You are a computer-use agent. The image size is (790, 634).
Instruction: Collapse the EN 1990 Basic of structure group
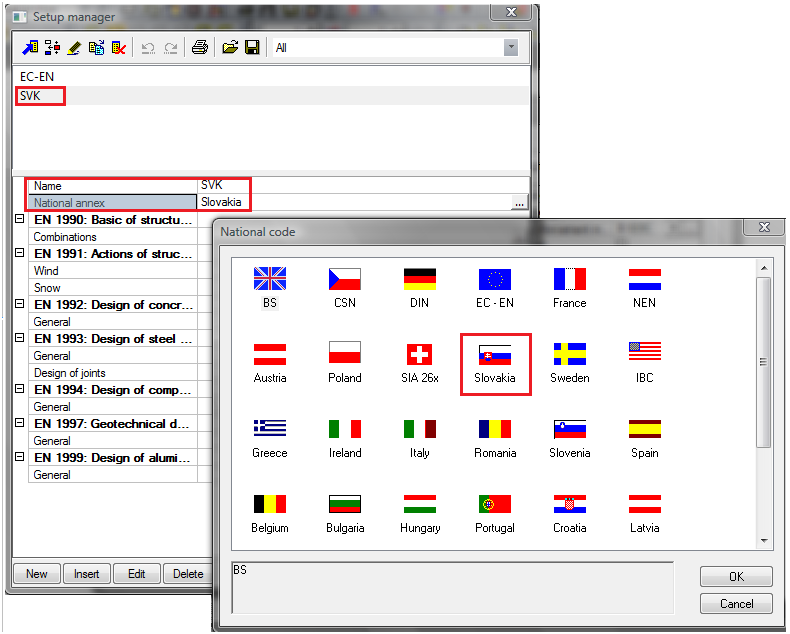pos(20,219)
